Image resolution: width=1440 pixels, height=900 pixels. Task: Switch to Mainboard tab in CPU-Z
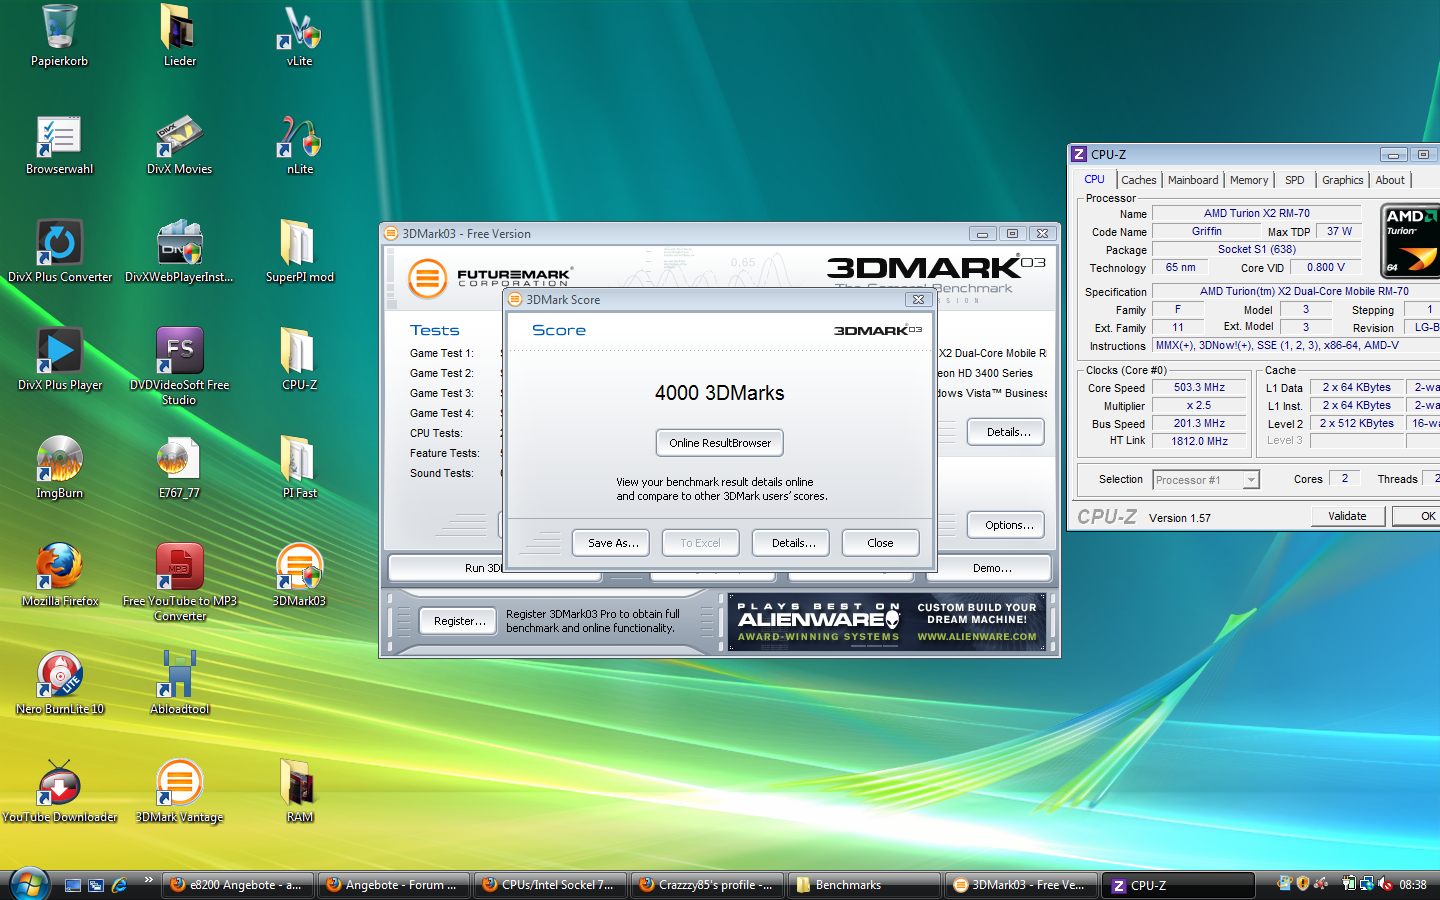(1193, 180)
